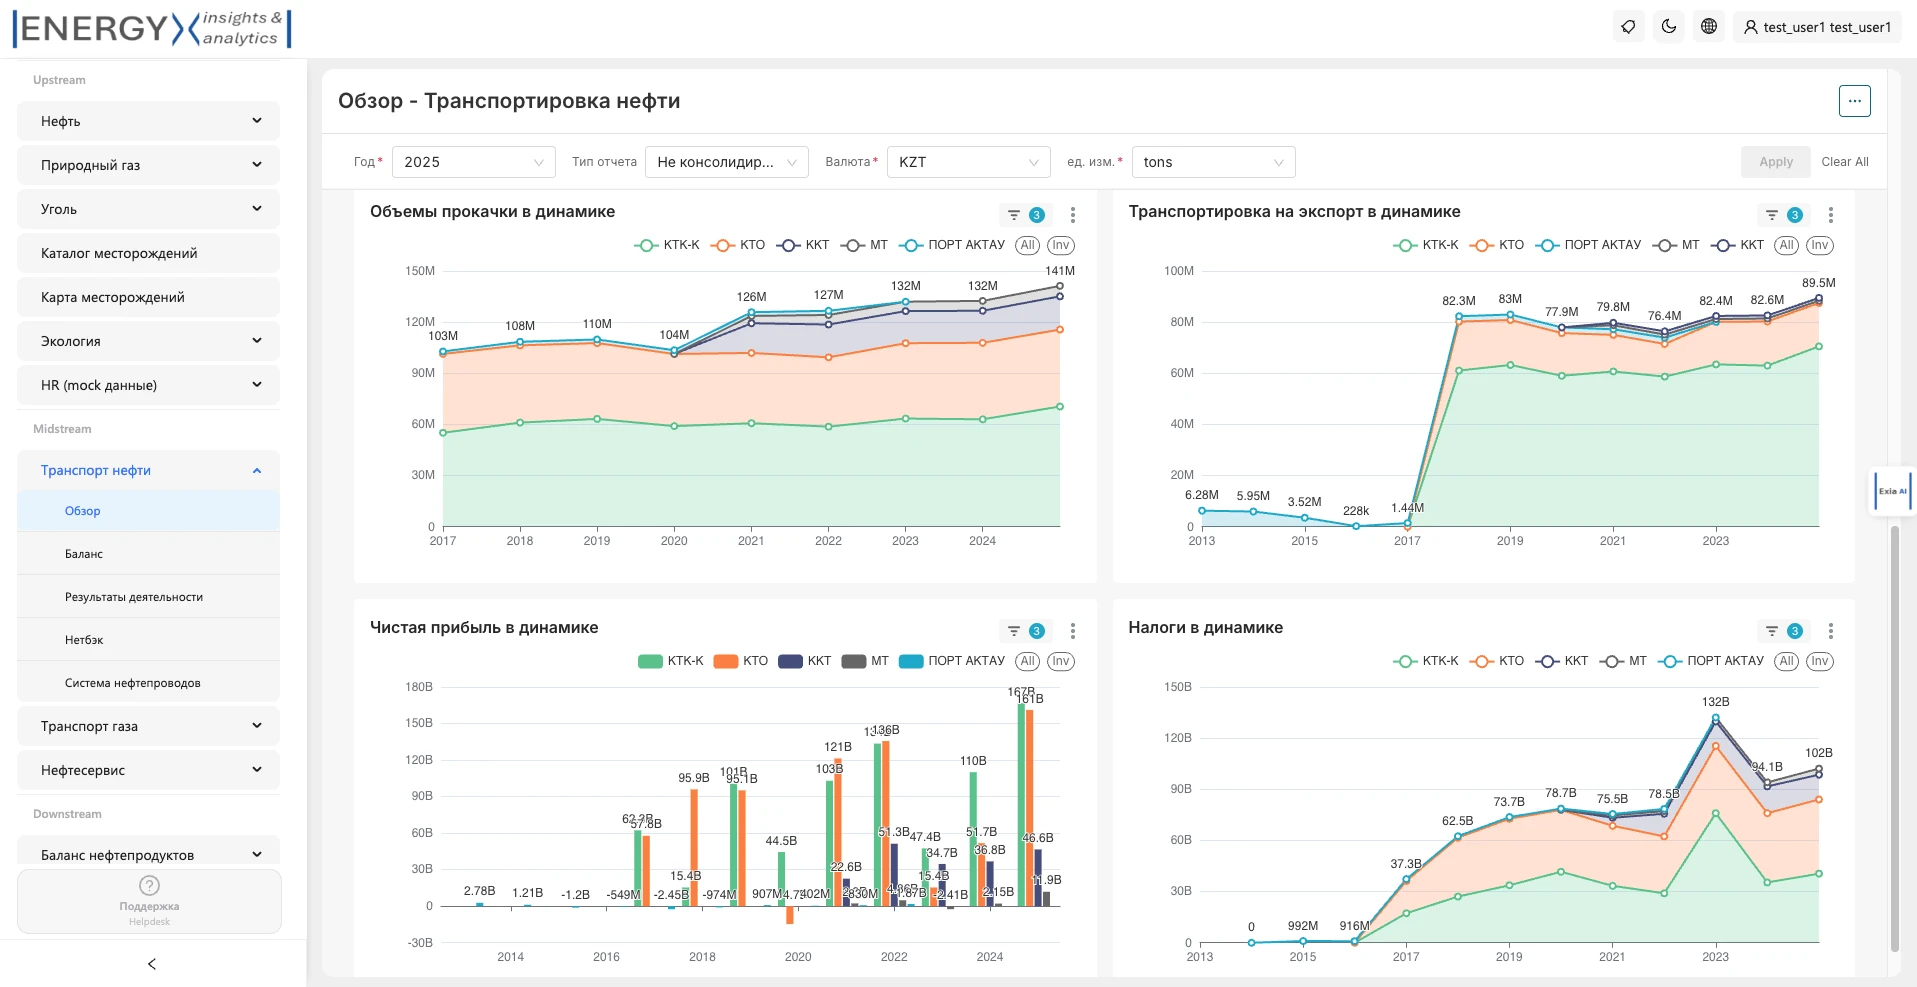Invert selection in Чистая прибыль legend
Viewport: 1917px width, 987px height.
1060,661
